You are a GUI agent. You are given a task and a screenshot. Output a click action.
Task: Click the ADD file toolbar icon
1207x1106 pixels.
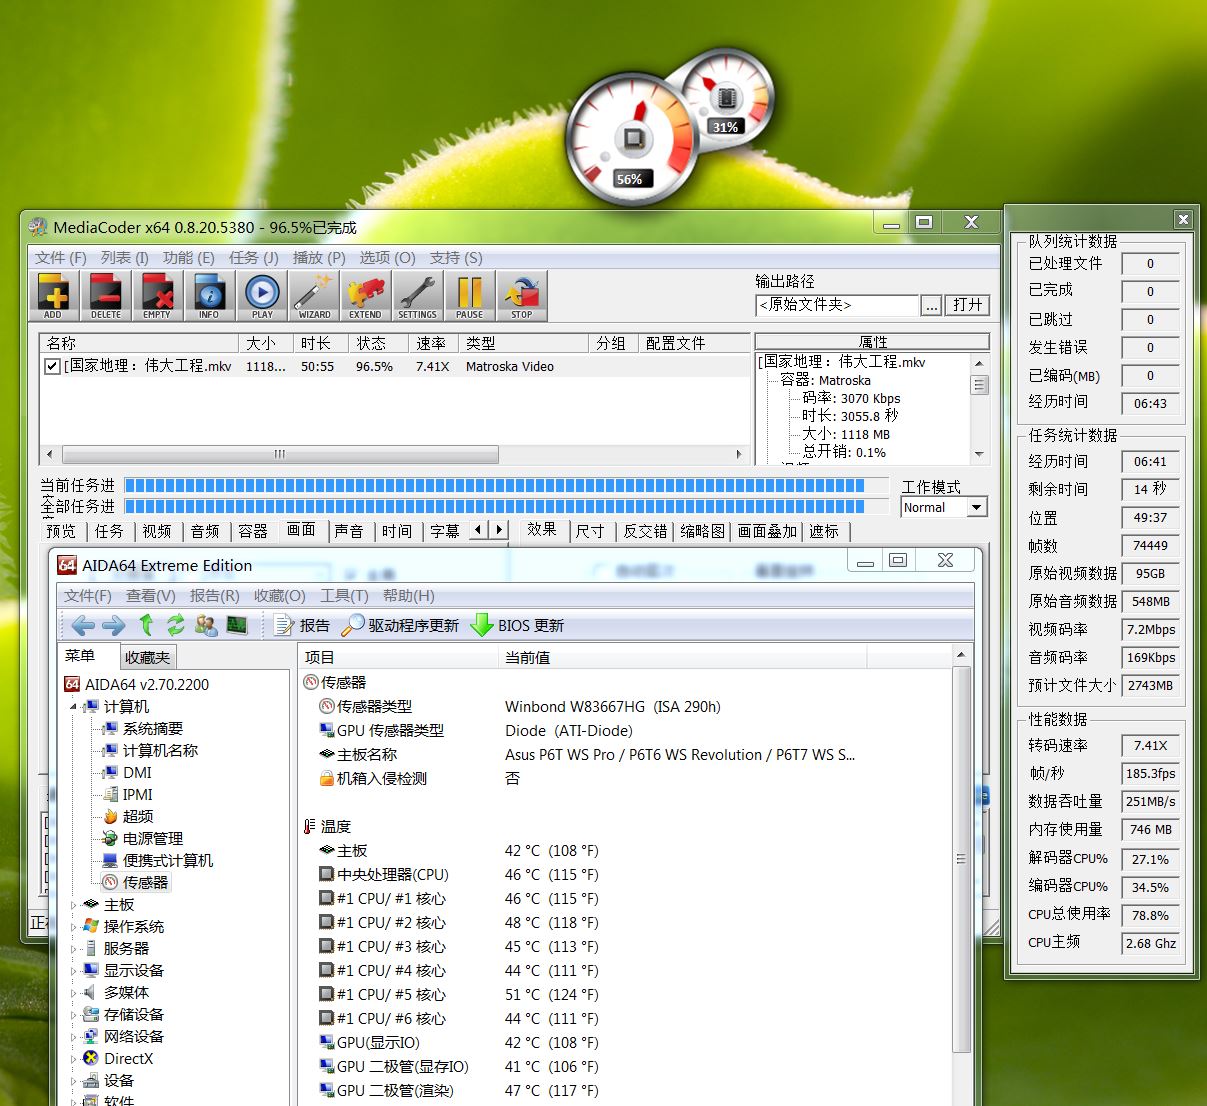click(x=53, y=296)
